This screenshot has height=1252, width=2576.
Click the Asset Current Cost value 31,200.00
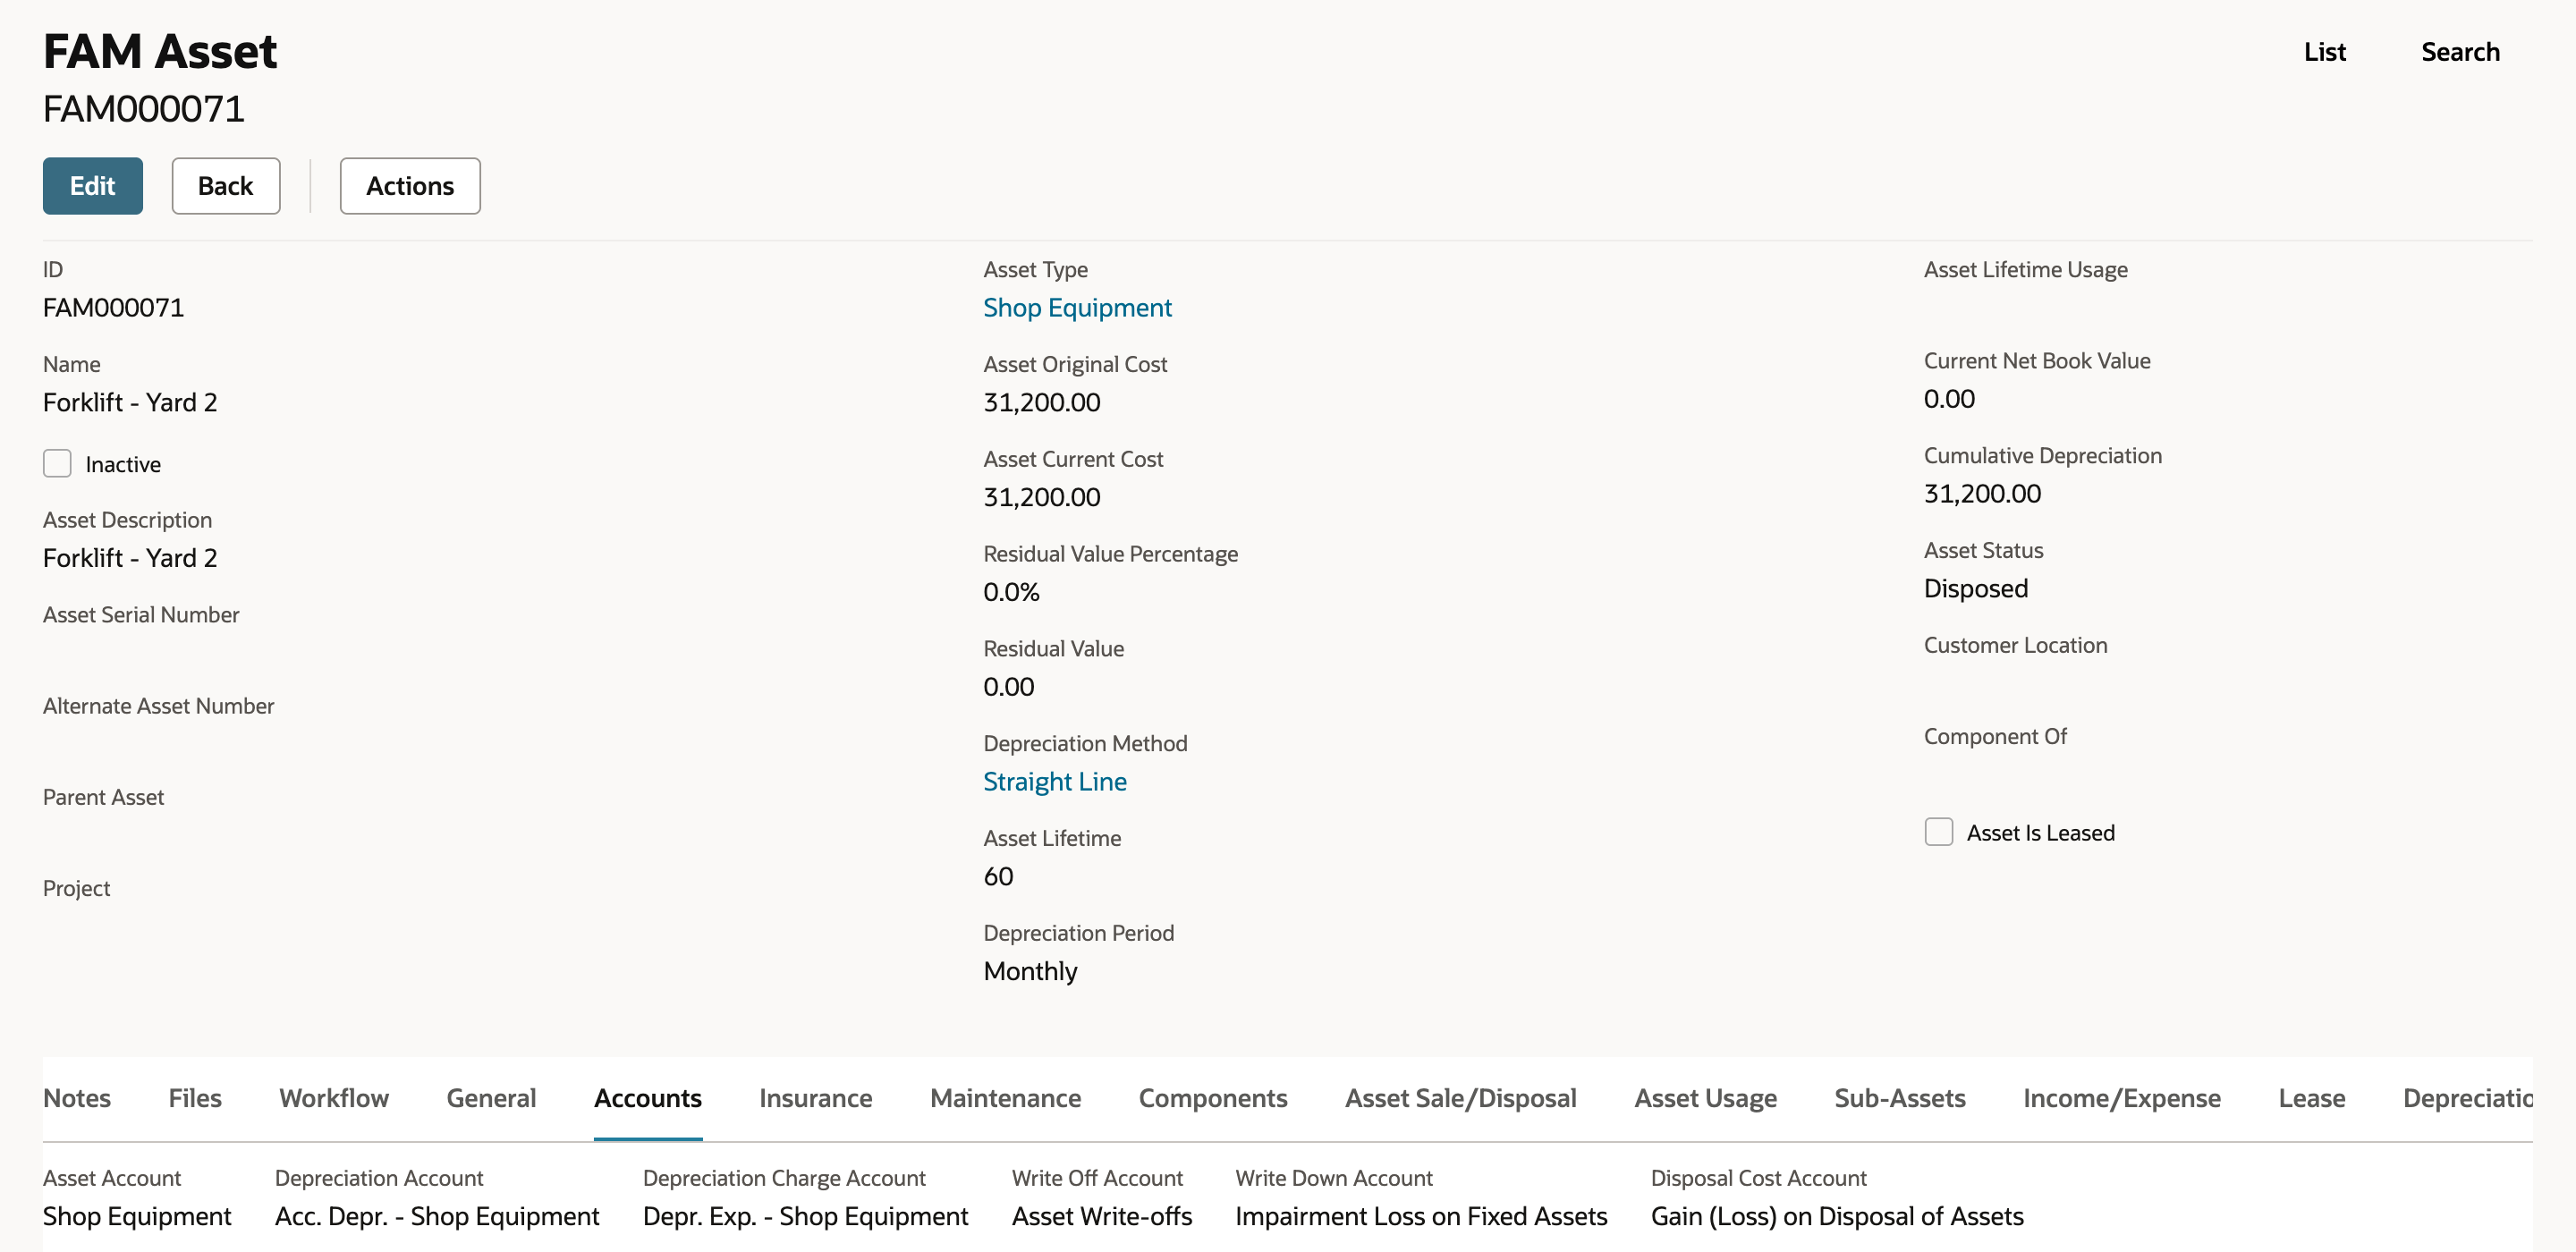(x=1041, y=497)
